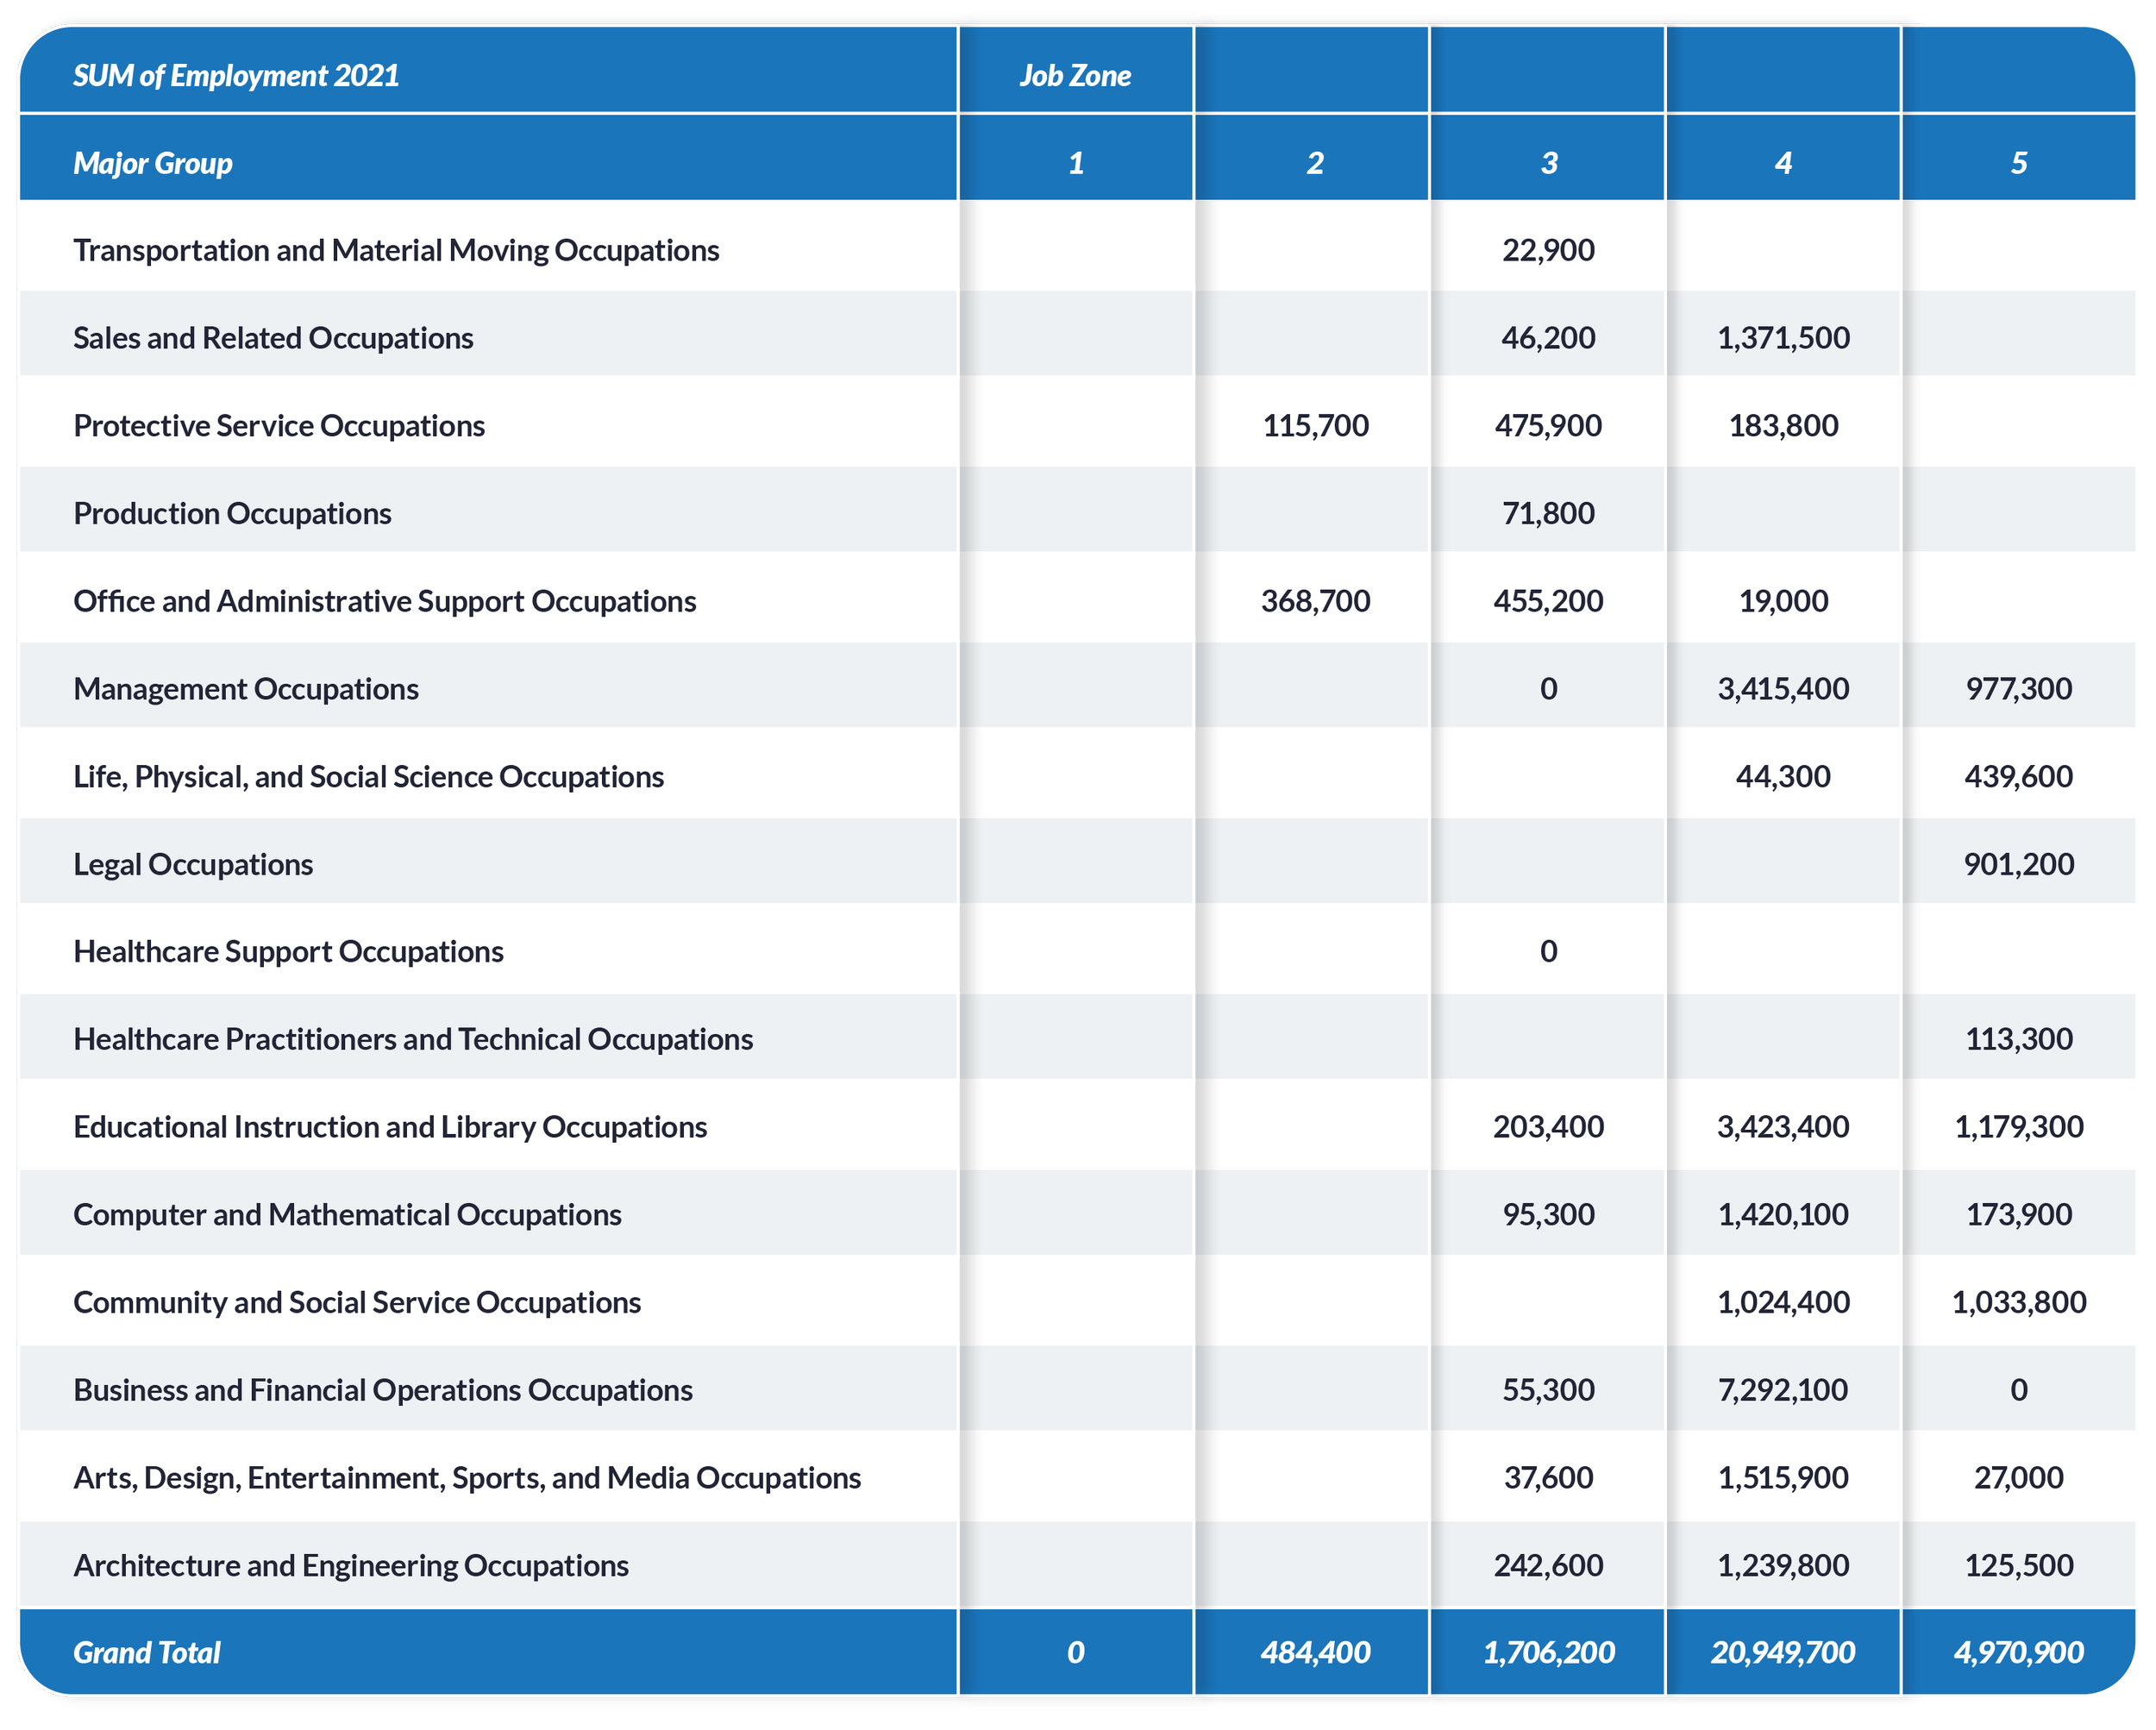Select 'Arts, Design, Entertainment, Sports, and Media Occupations'

coord(467,1478)
